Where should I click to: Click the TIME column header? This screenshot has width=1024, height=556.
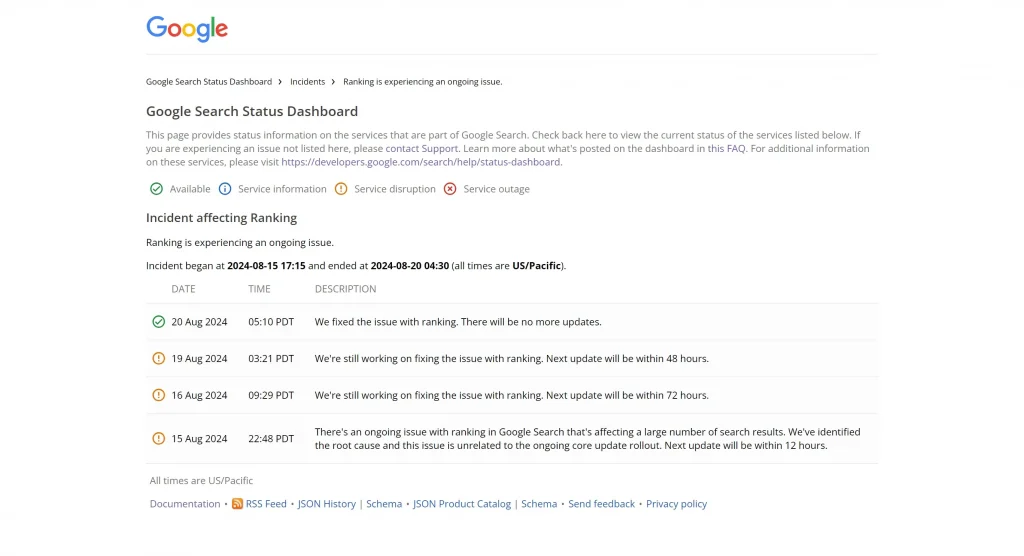[259, 289]
